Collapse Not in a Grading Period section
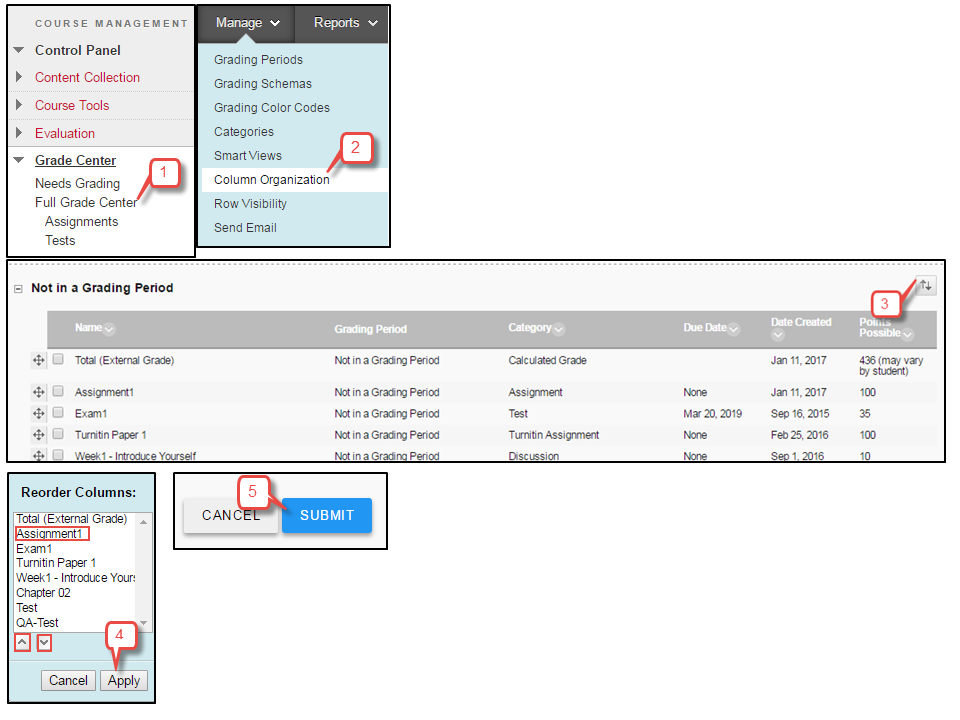Viewport: 960px width, 720px height. [18, 288]
